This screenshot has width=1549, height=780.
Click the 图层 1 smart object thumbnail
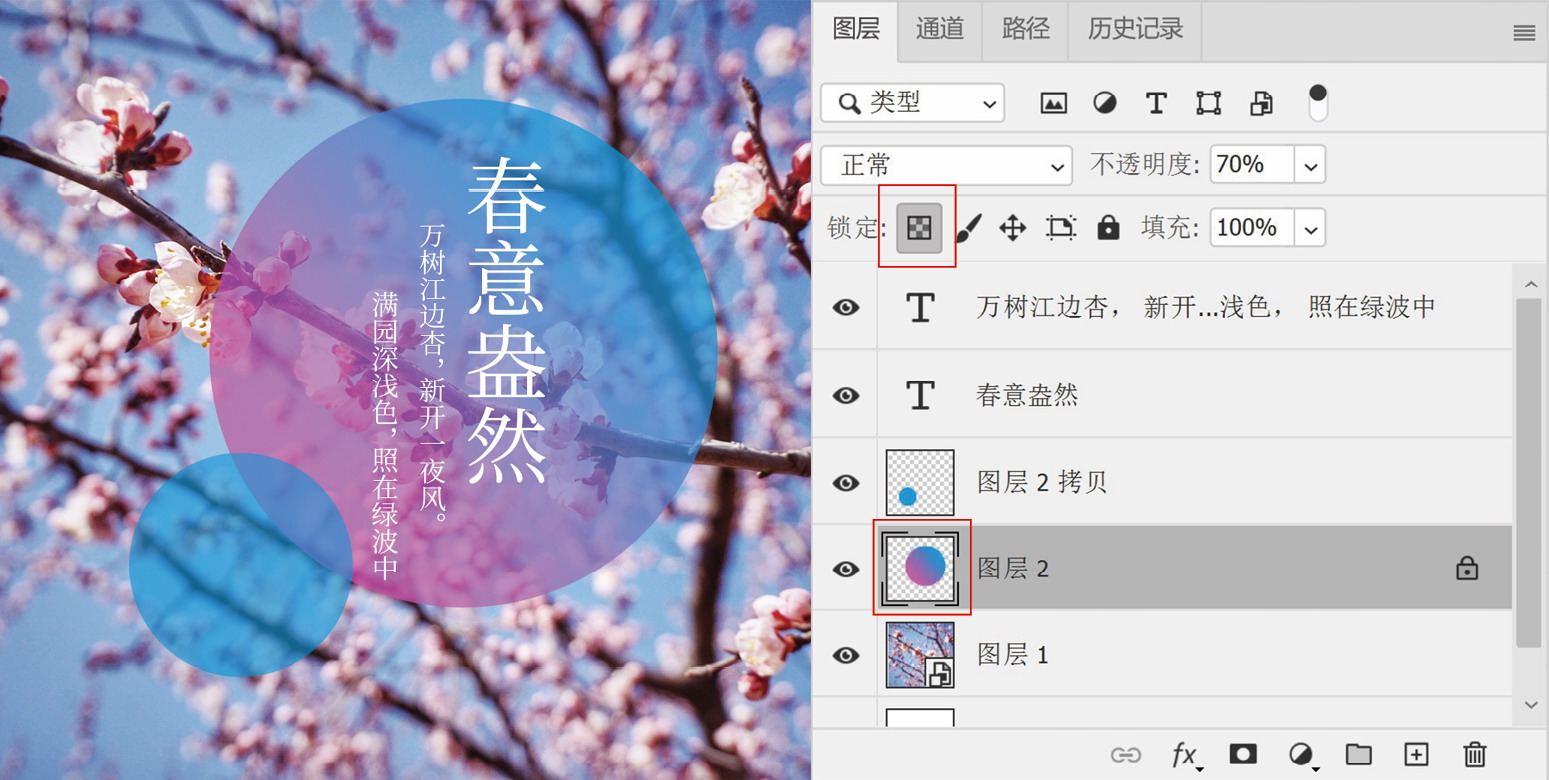coord(920,655)
